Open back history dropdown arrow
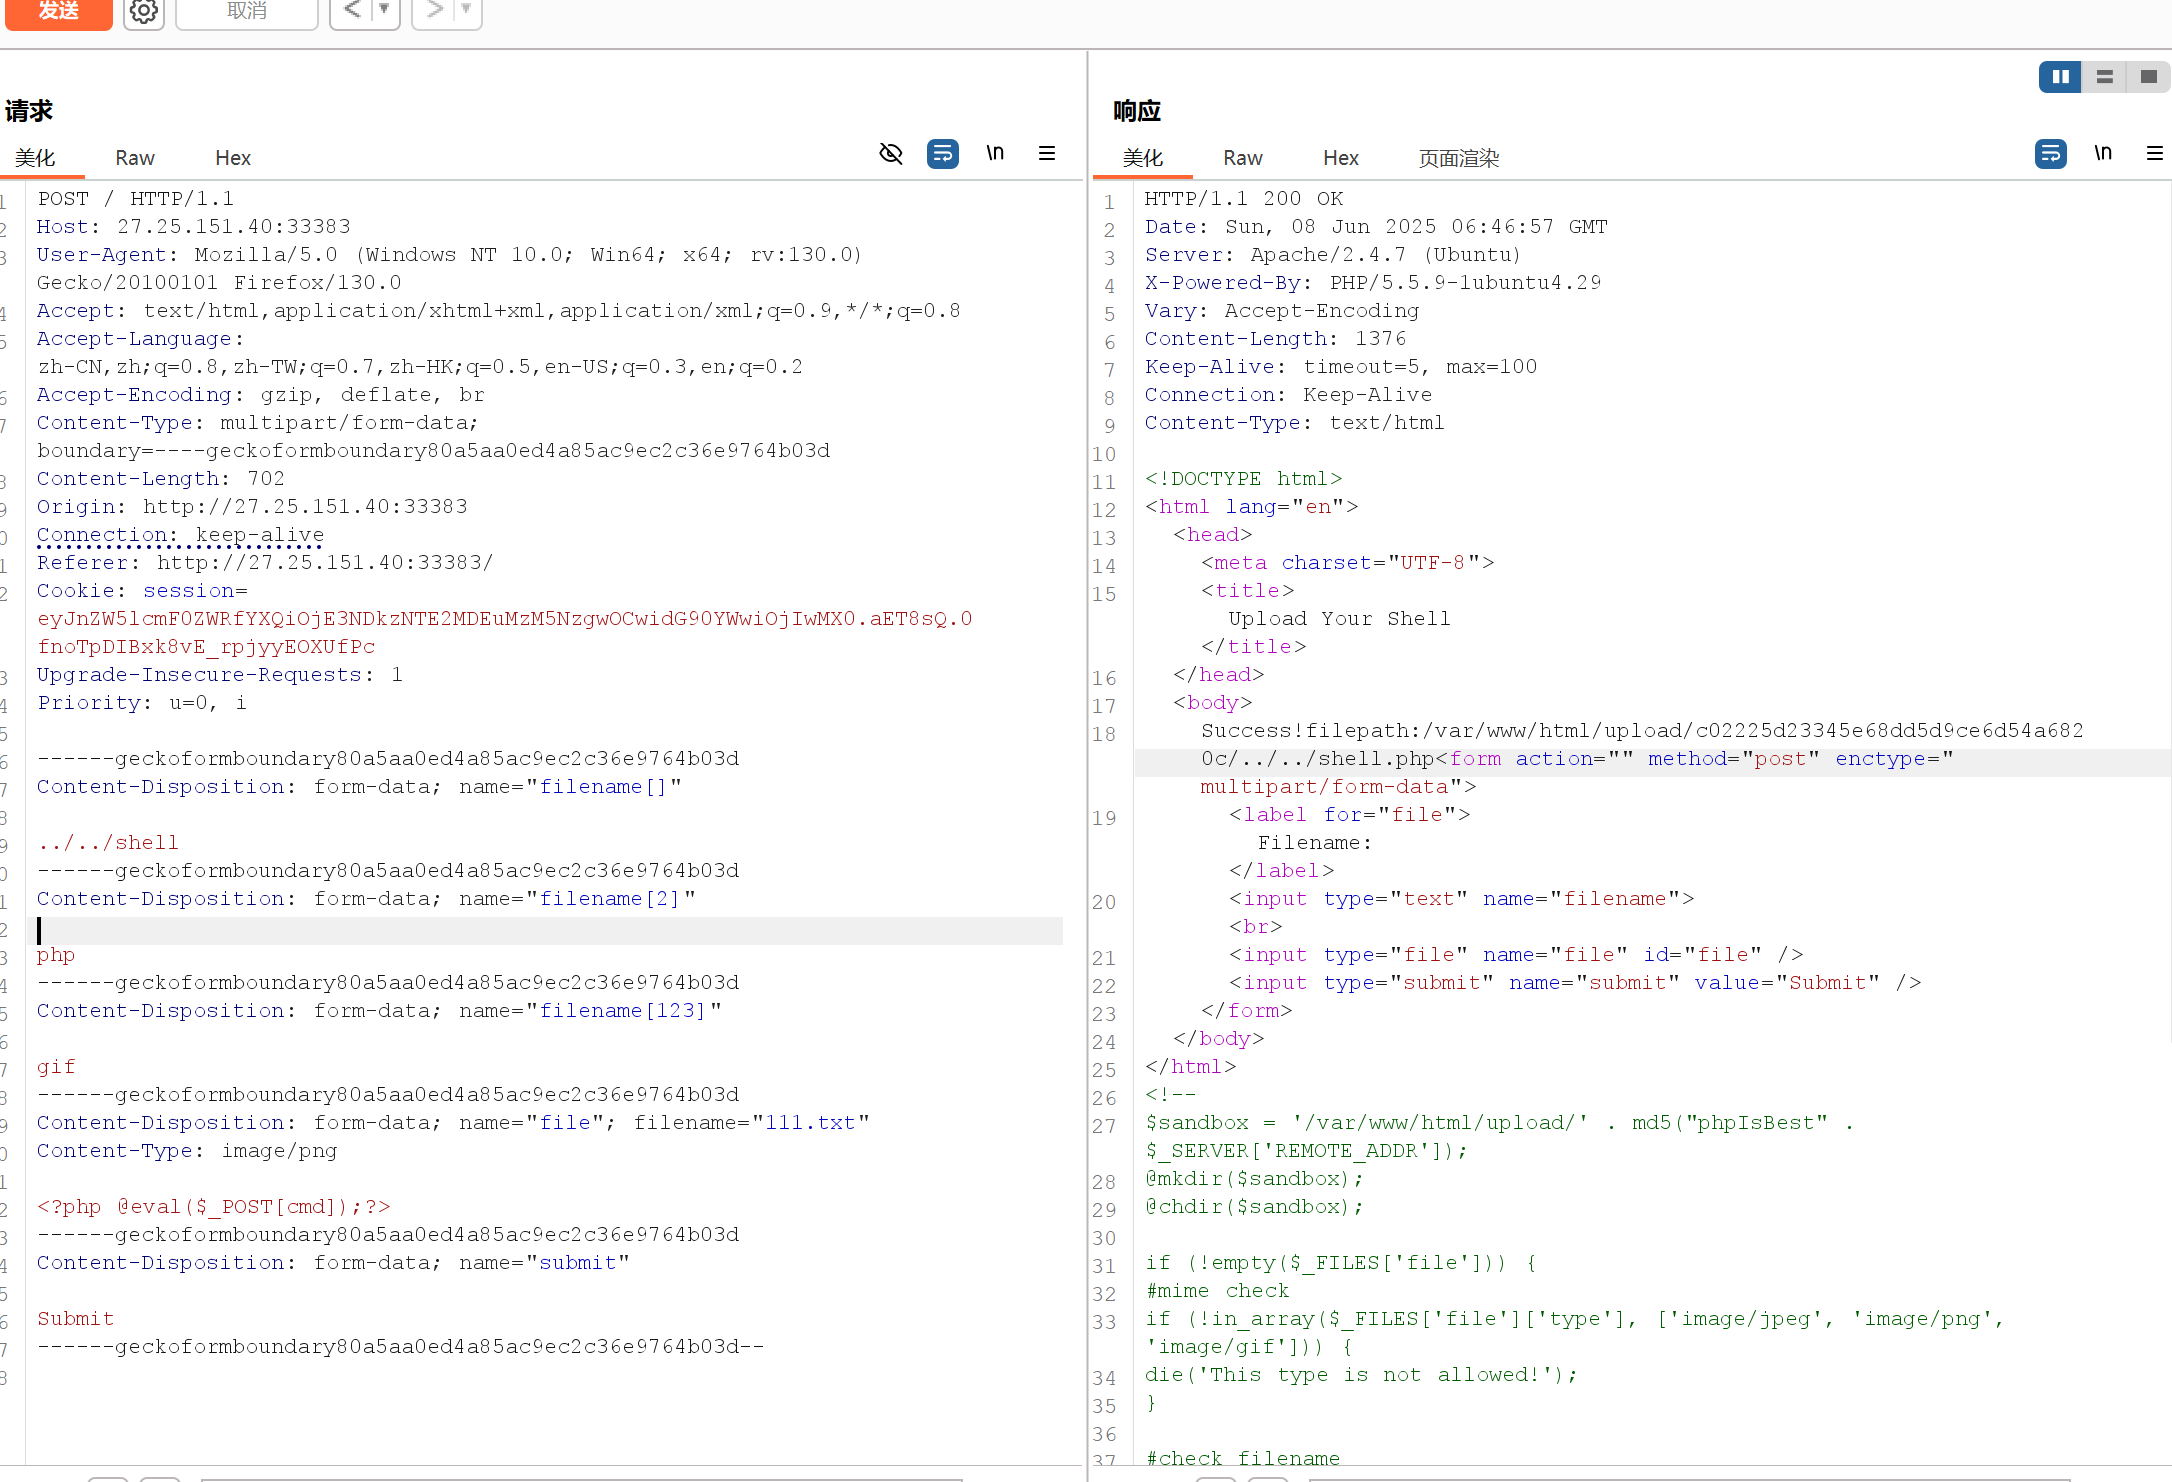Screen dimensions: 2172x1482 (384, 11)
